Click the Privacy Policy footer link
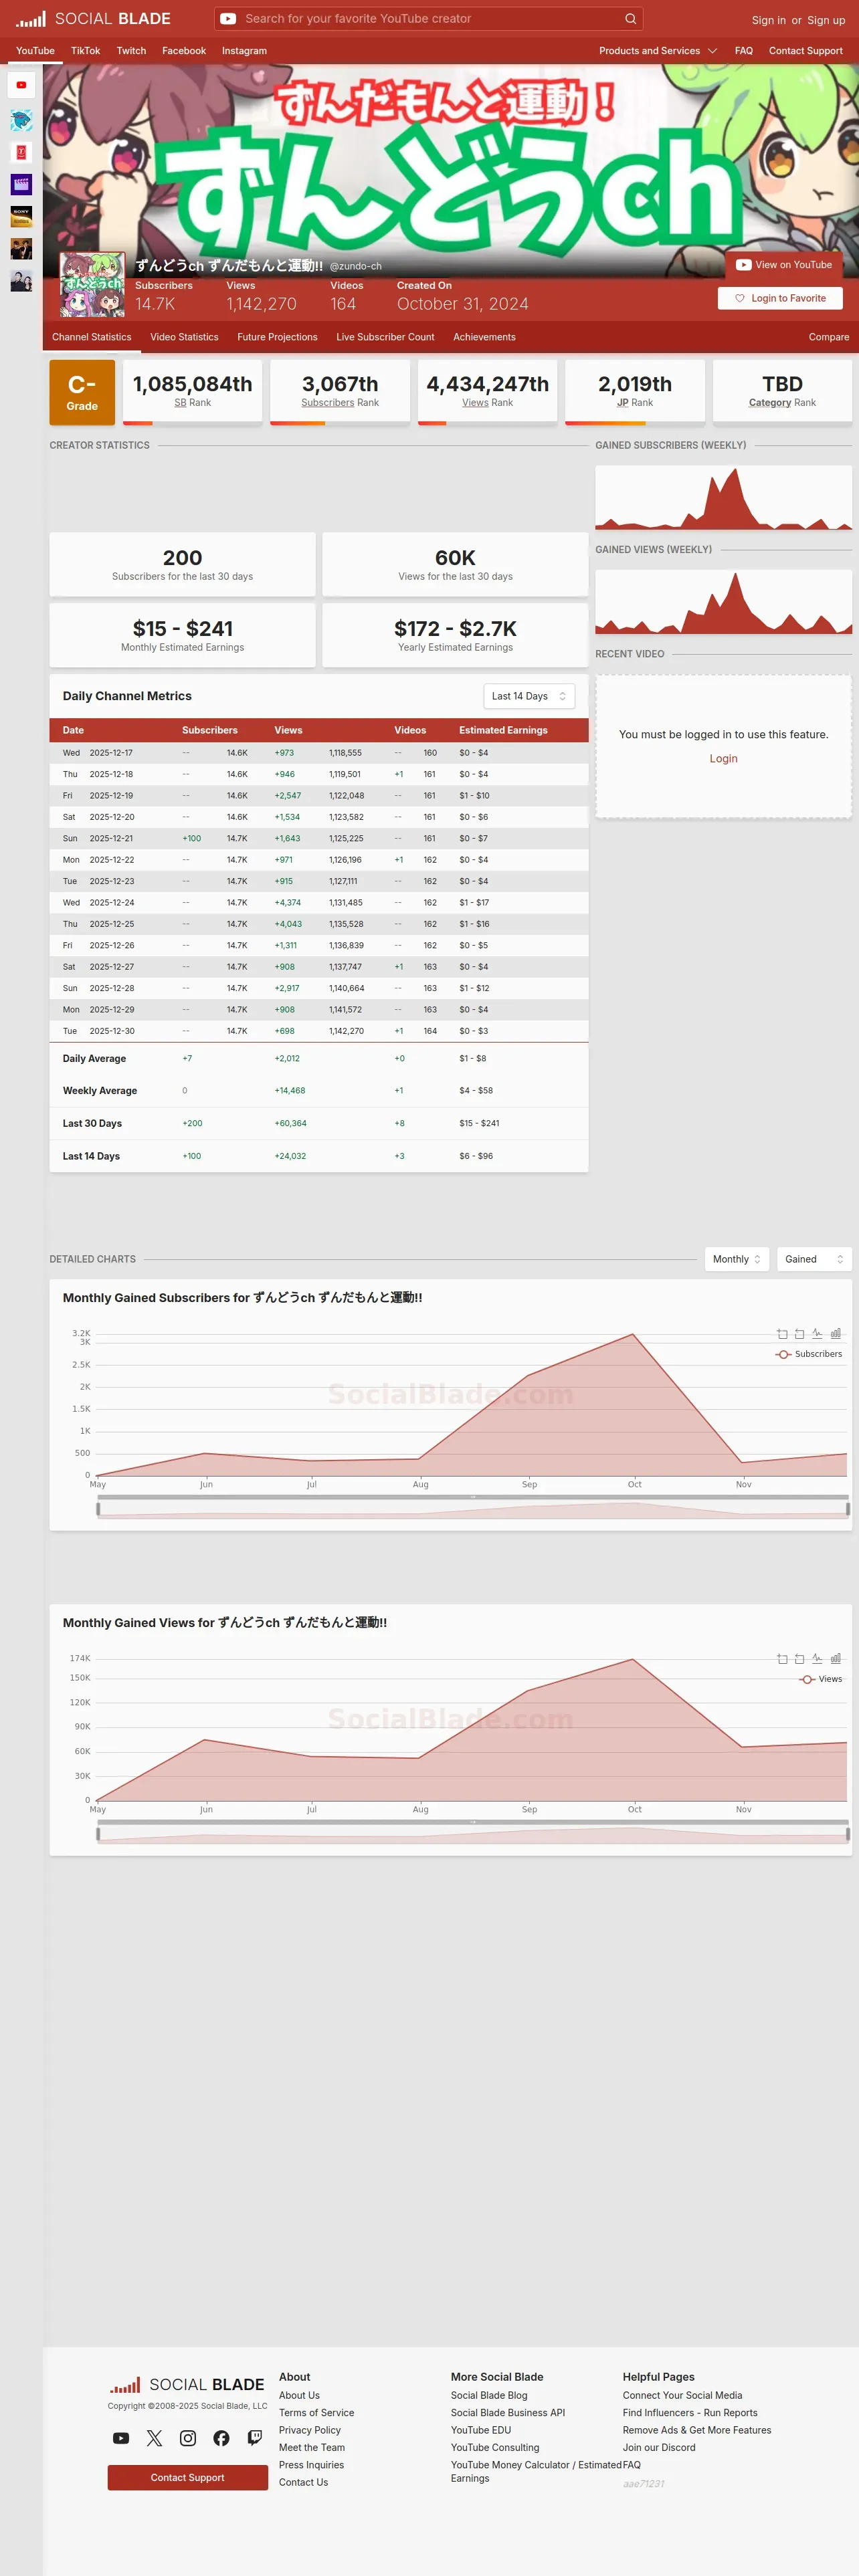 (x=310, y=2430)
